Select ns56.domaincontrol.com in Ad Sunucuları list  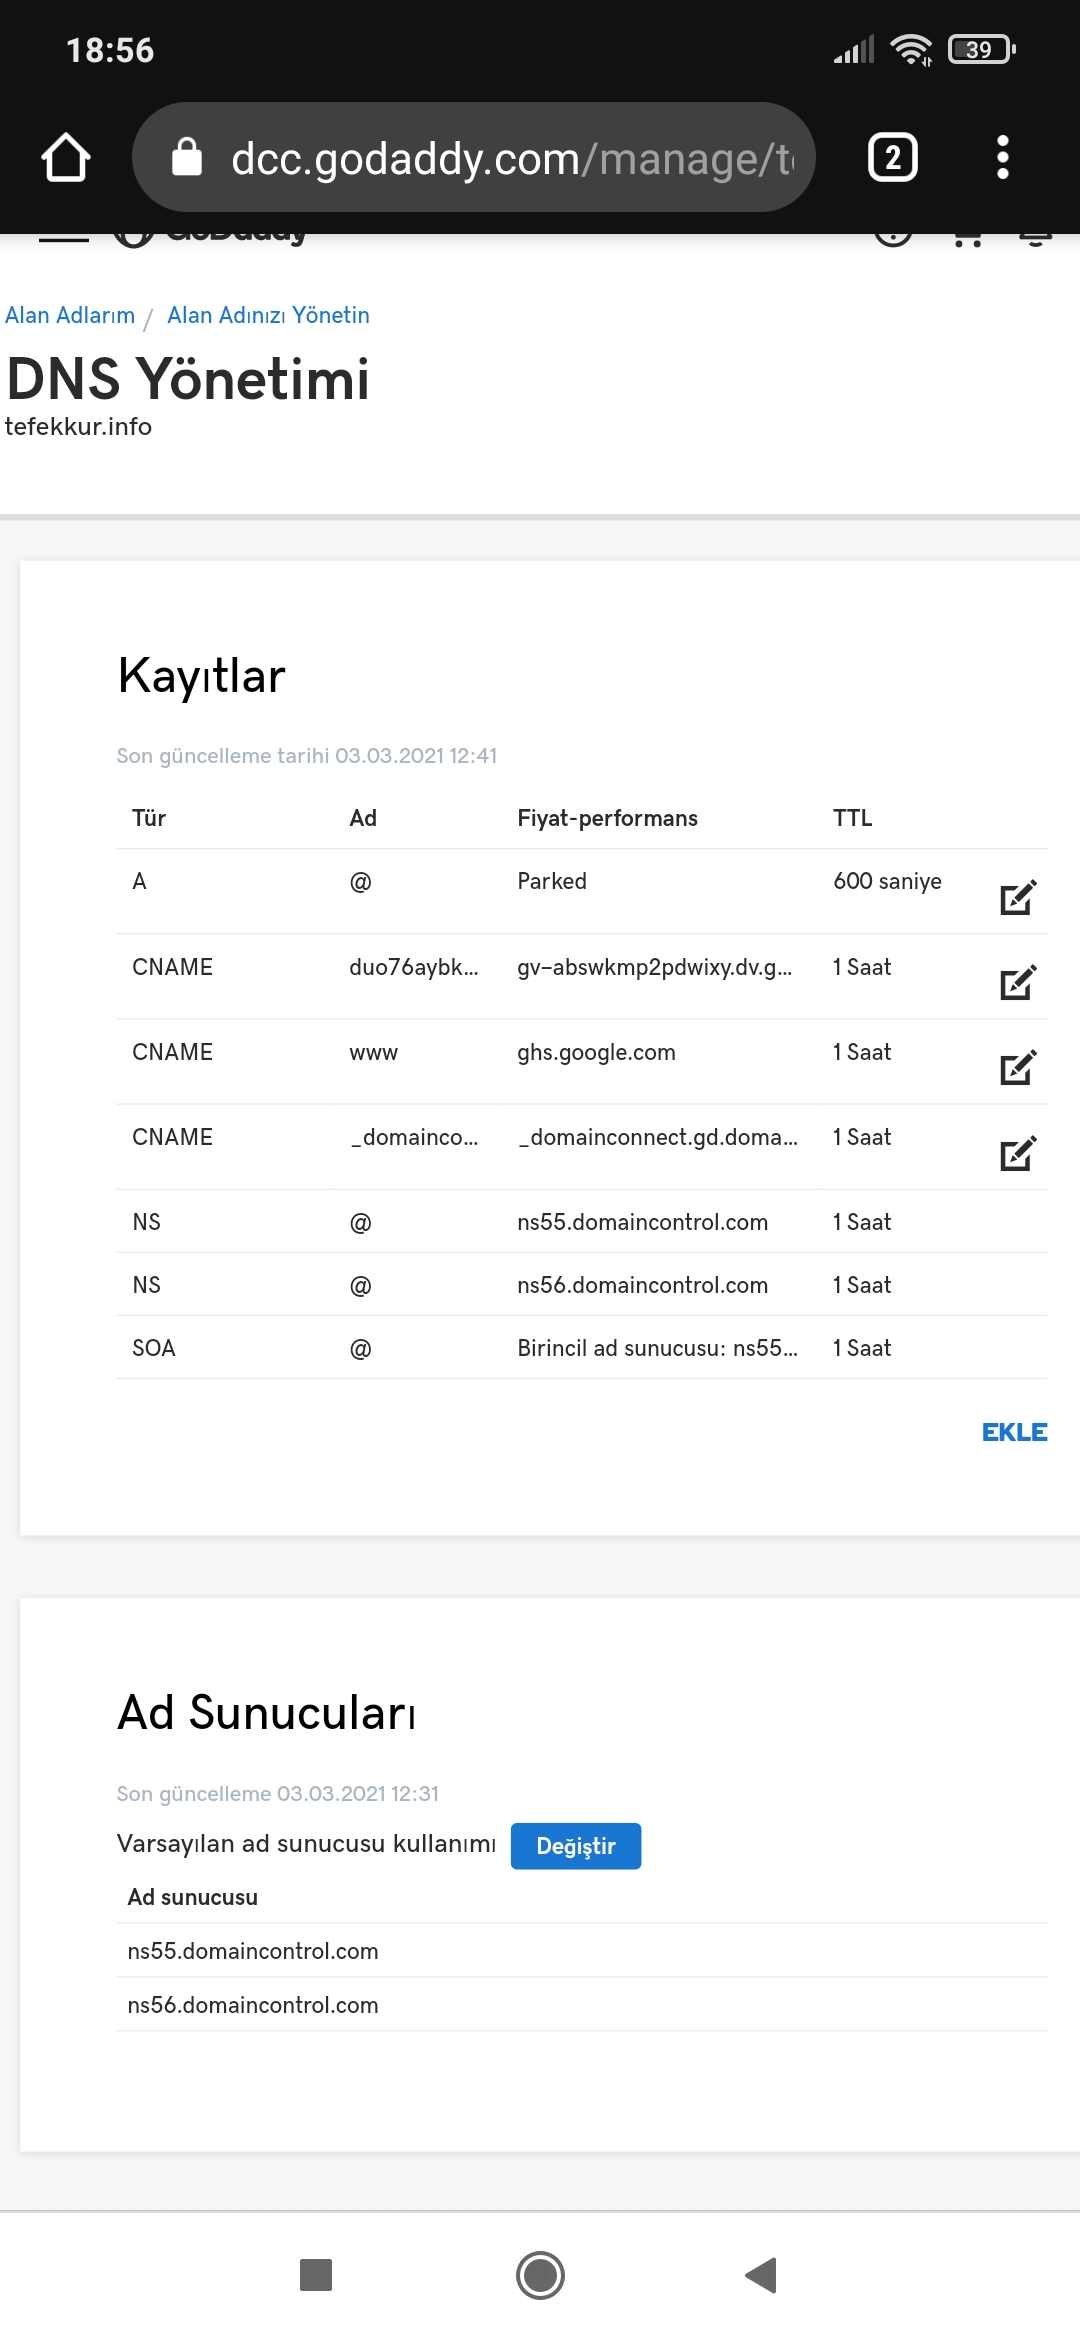click(x=582, y=2004)
